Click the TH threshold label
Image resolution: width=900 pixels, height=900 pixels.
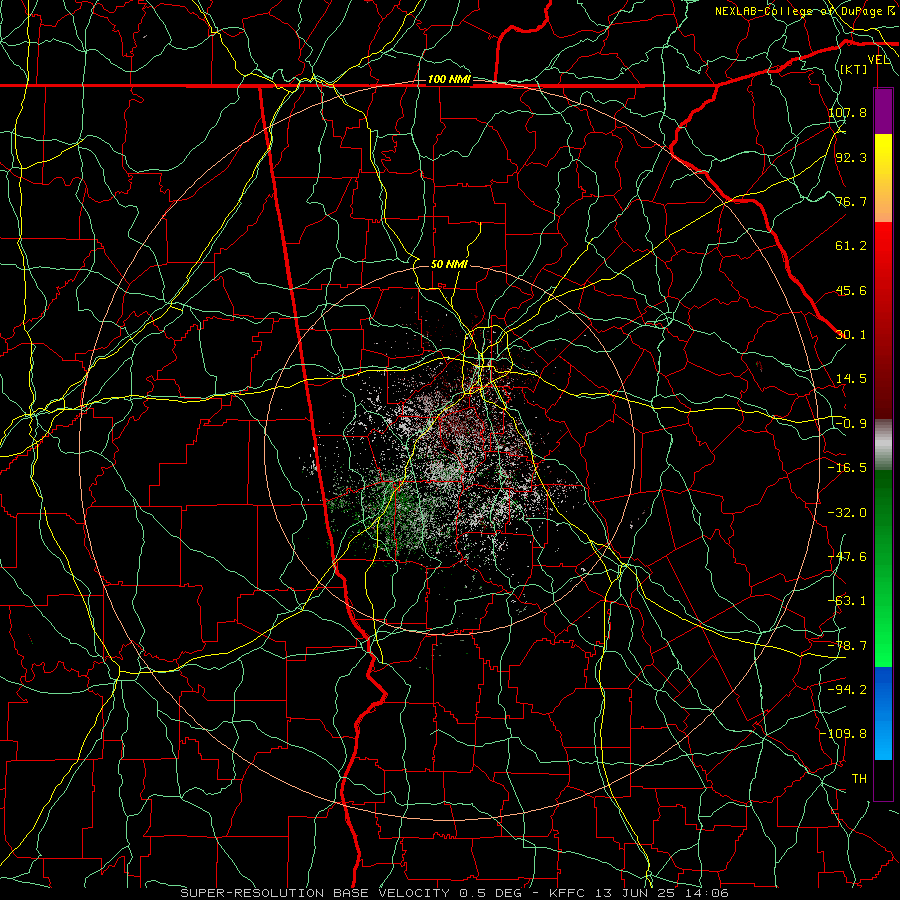pyautogui.click(x=859, y=779)
